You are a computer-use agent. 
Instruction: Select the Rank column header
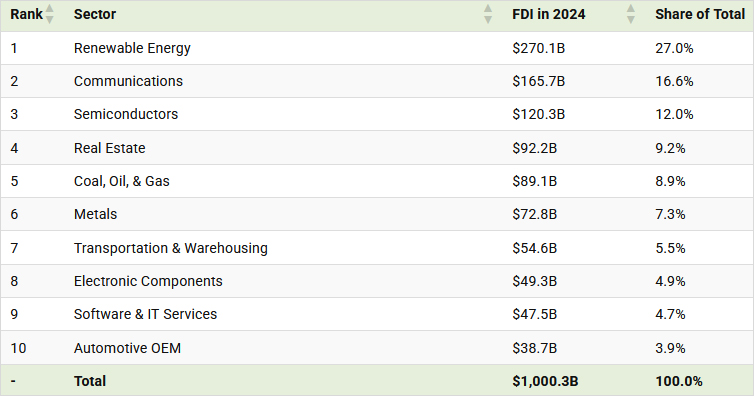click(26, 14)
